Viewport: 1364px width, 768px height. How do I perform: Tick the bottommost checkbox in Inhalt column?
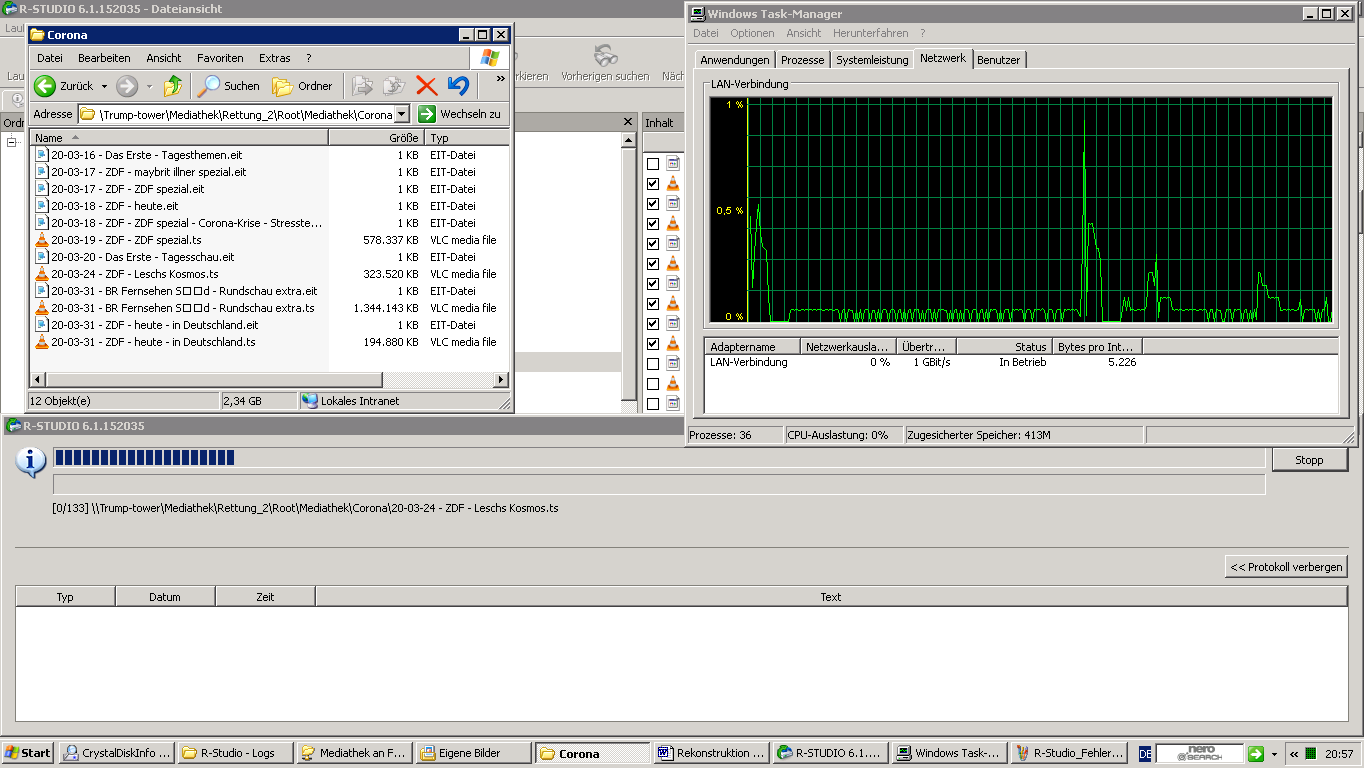[653, 404]
